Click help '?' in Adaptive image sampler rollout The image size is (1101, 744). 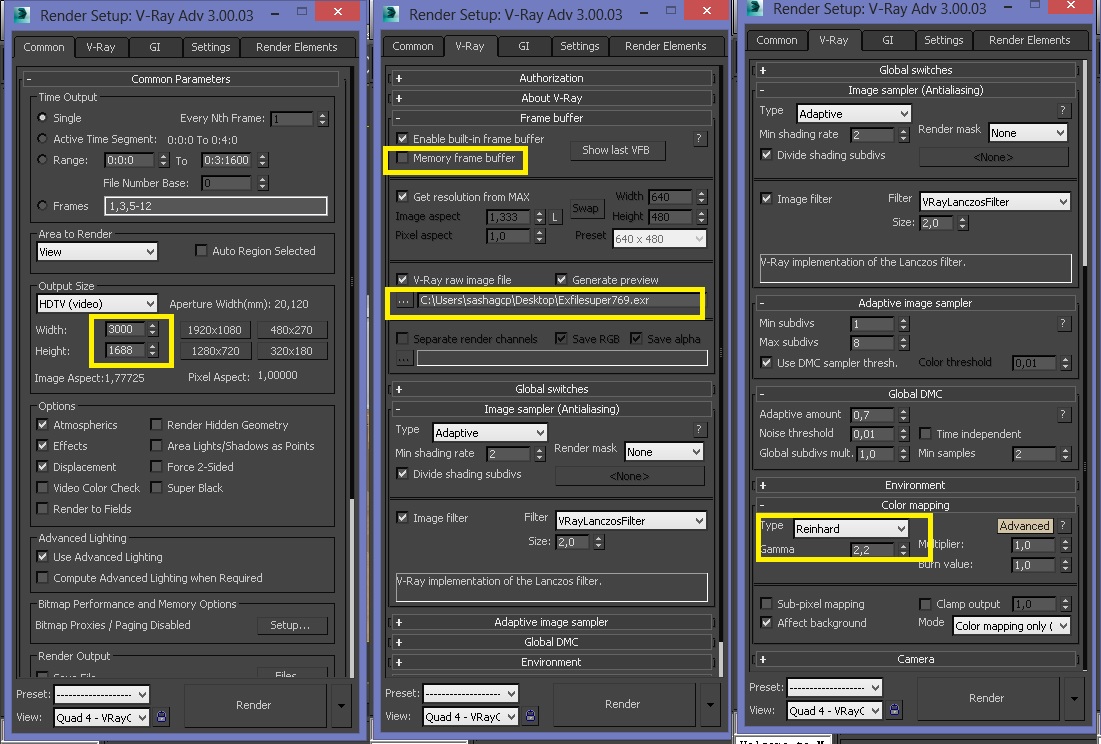point(1062,323)
